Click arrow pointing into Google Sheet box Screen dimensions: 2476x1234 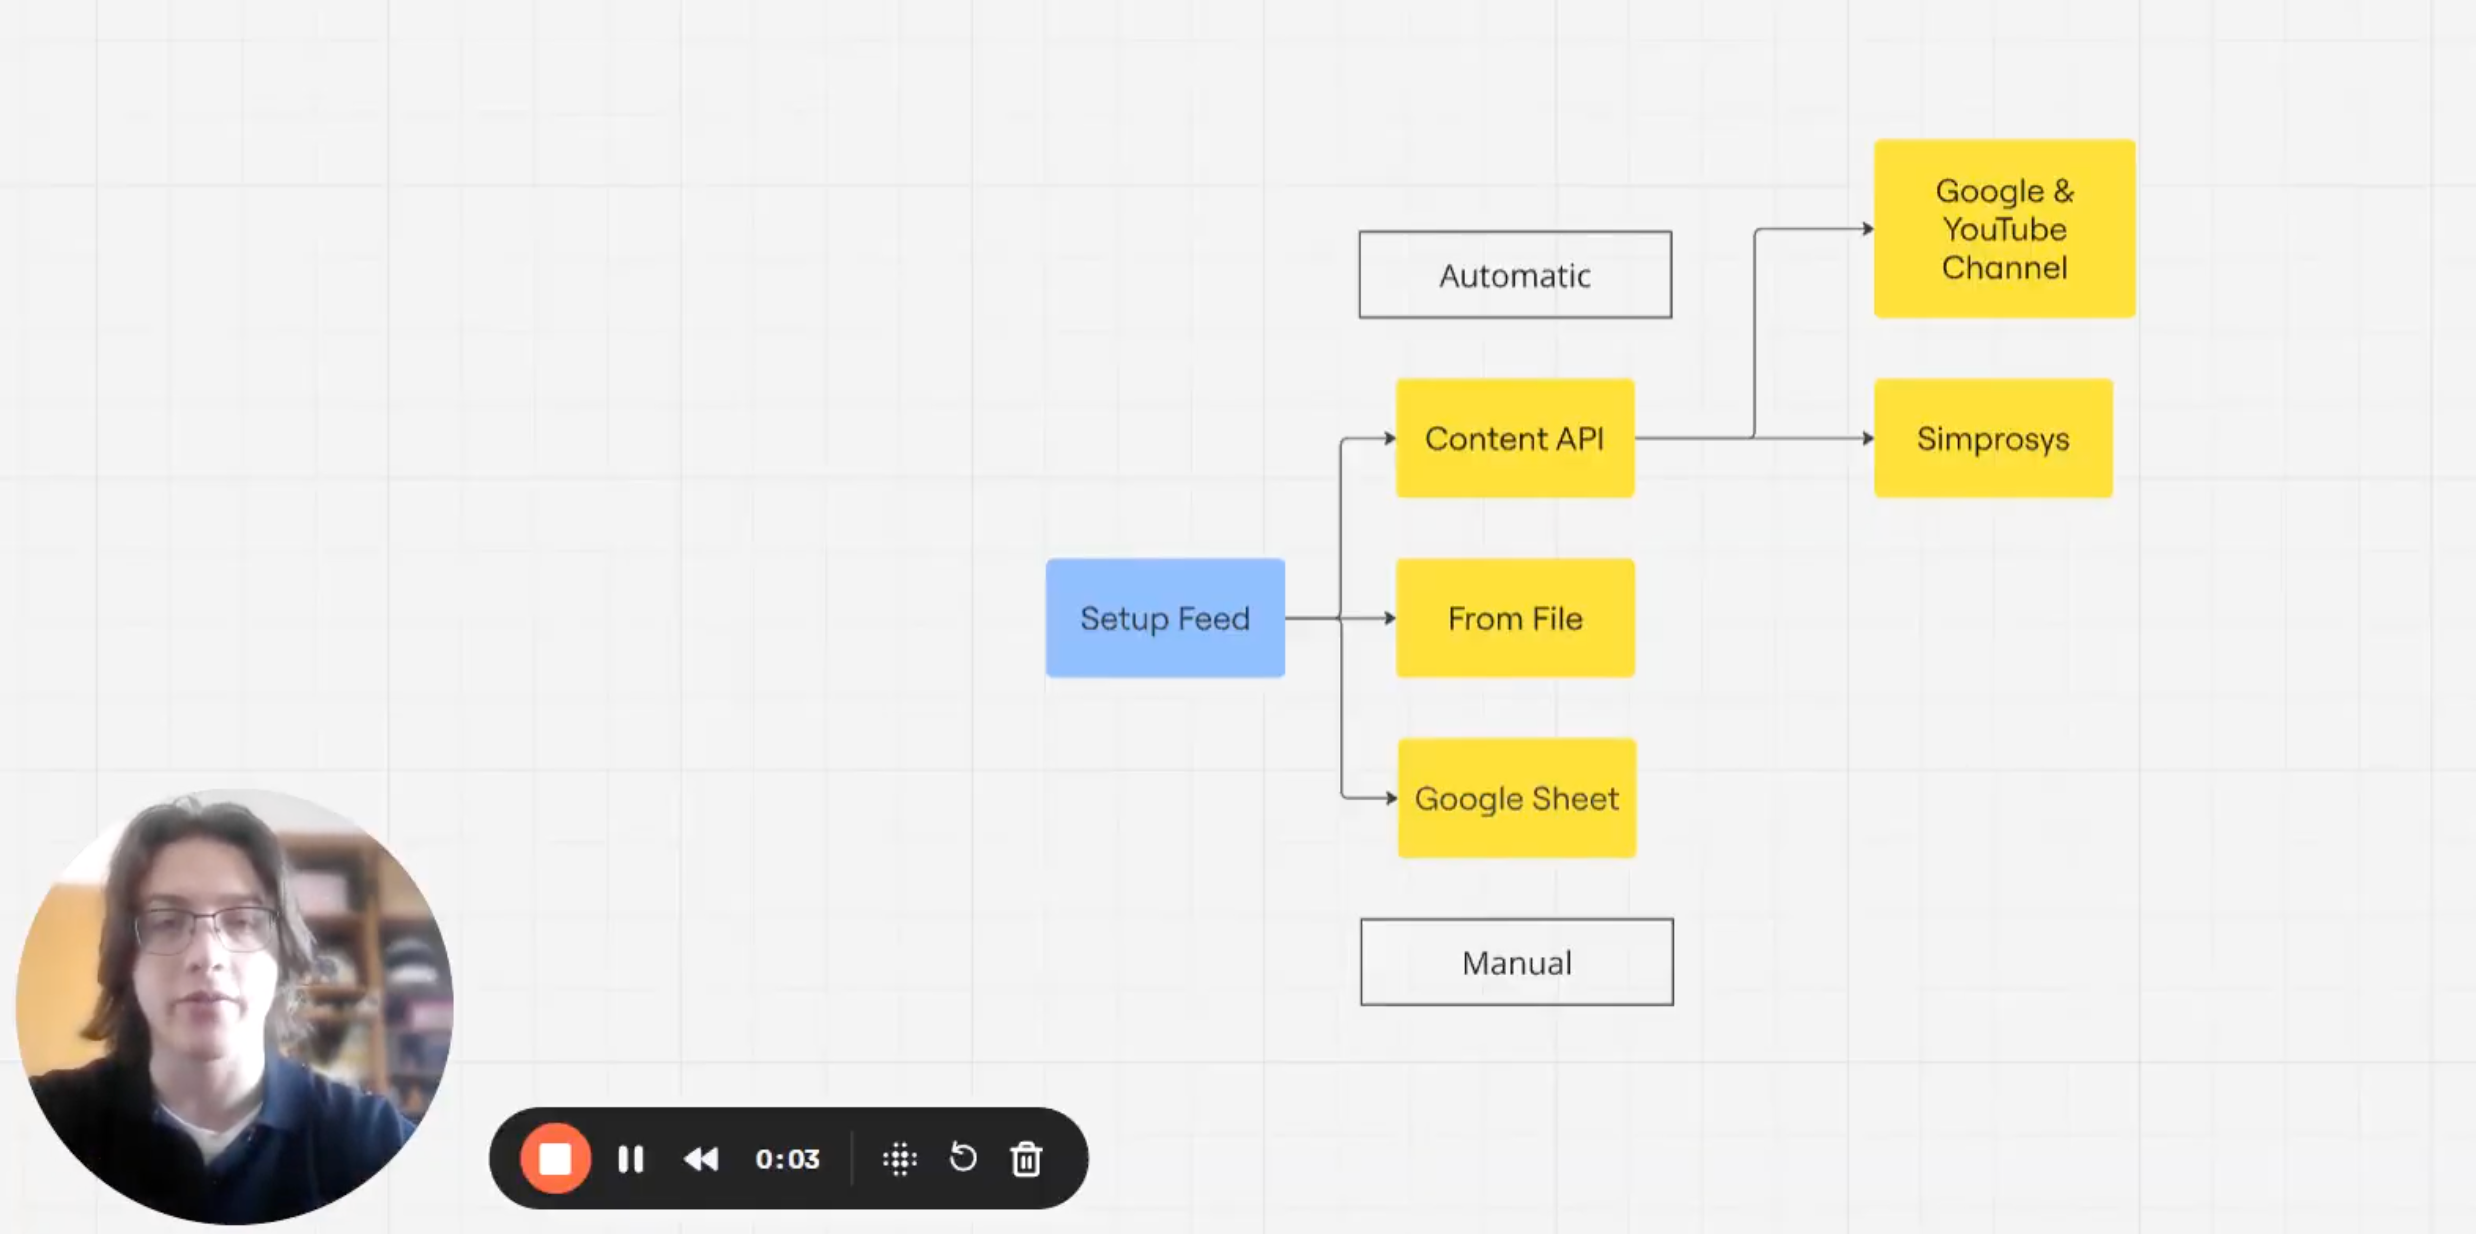pos(1390,798)
